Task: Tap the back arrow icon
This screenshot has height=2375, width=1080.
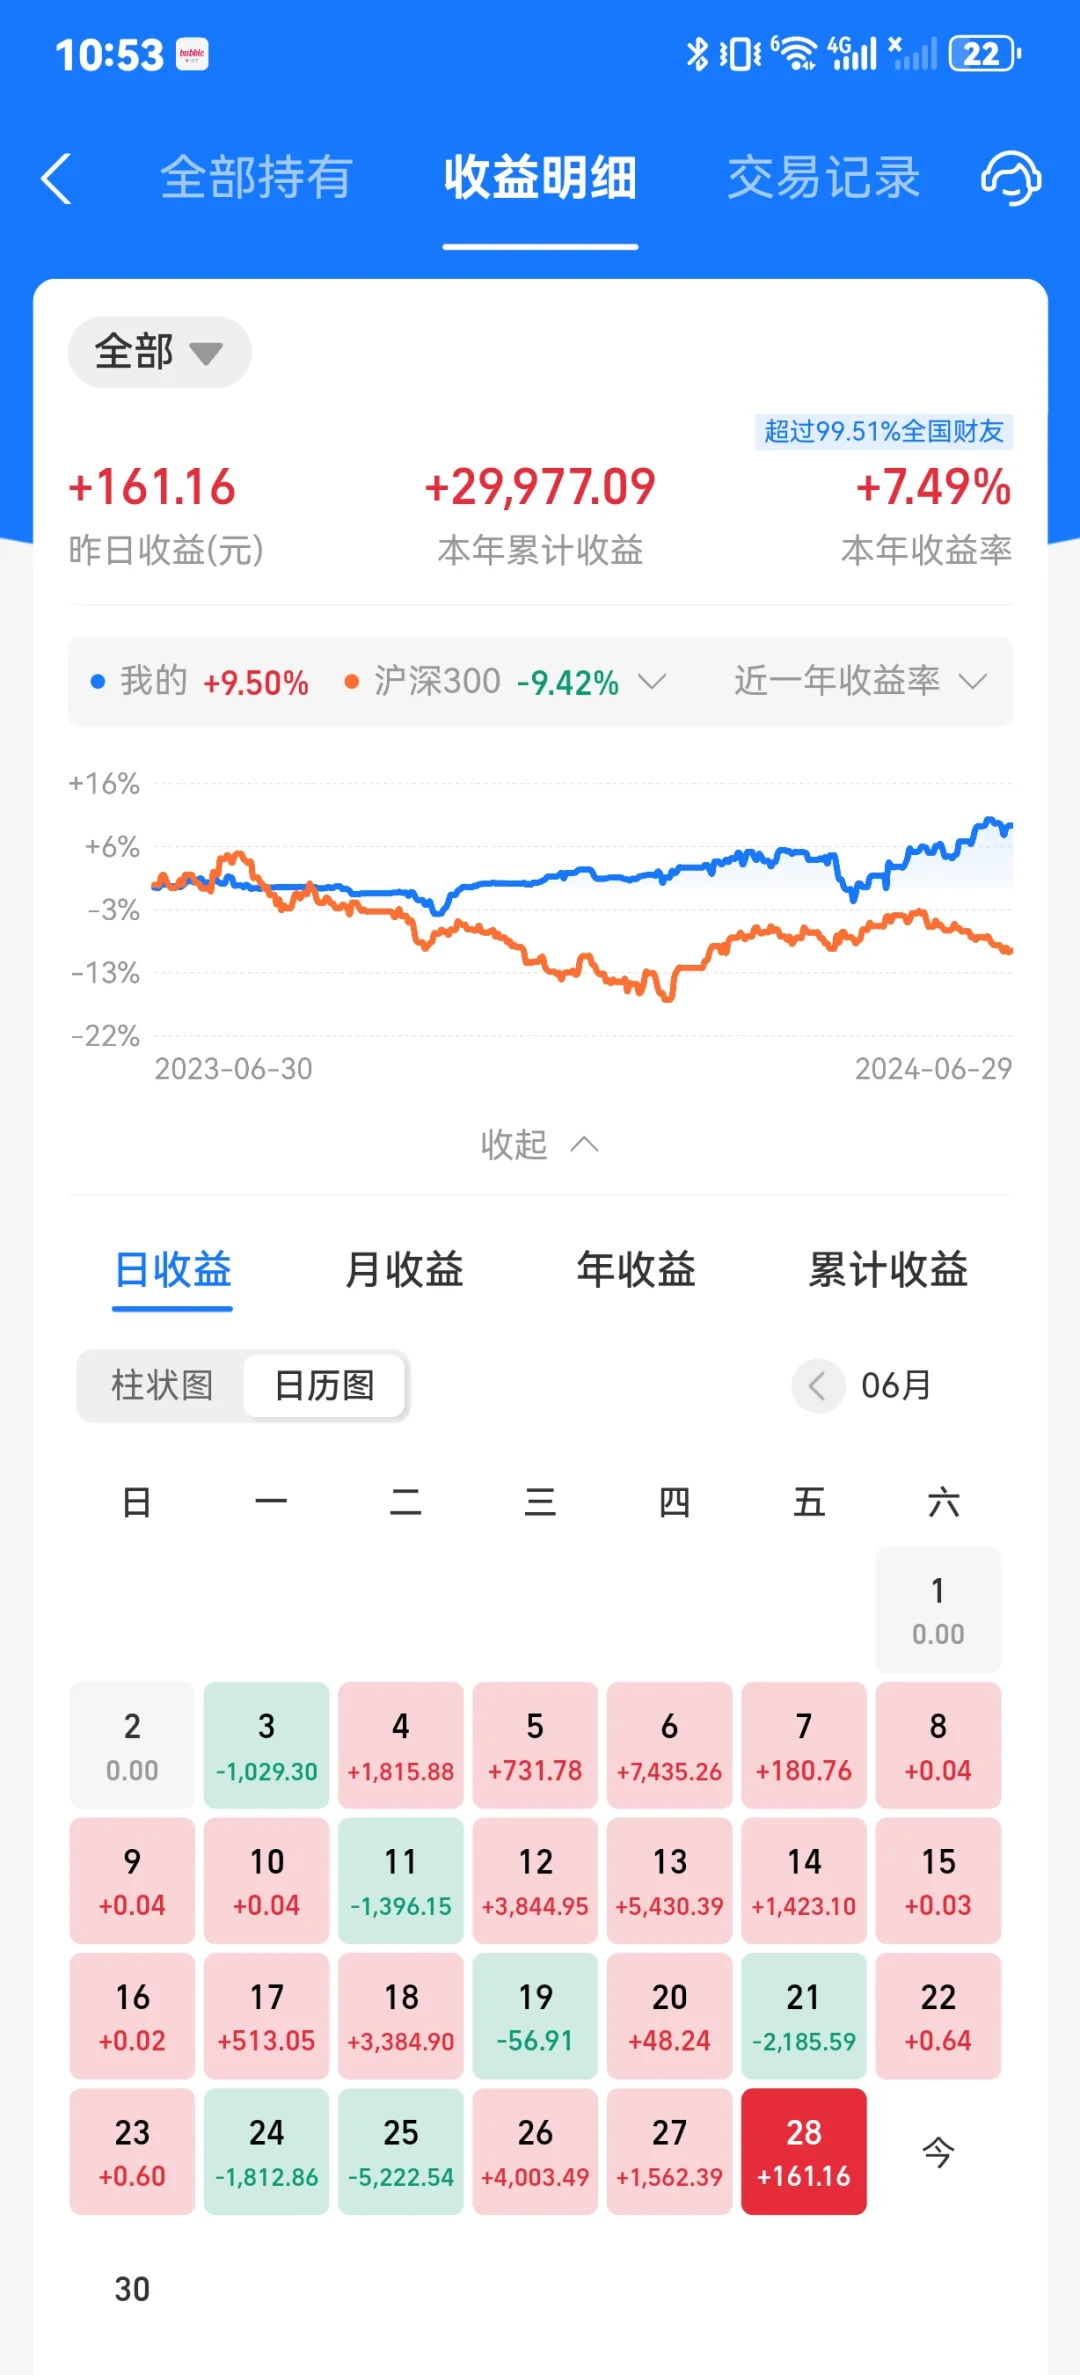Action: coord(56,179)
